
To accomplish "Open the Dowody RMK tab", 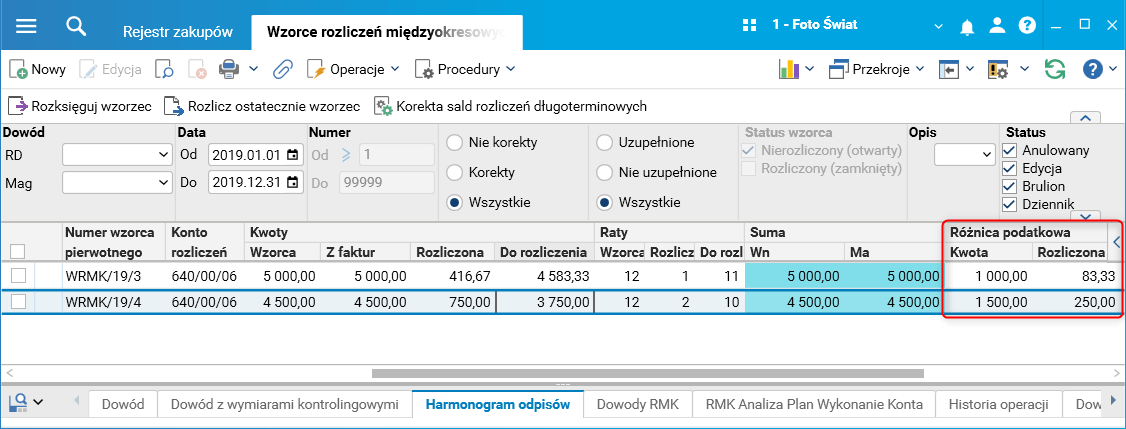I will tap(637, 404).
